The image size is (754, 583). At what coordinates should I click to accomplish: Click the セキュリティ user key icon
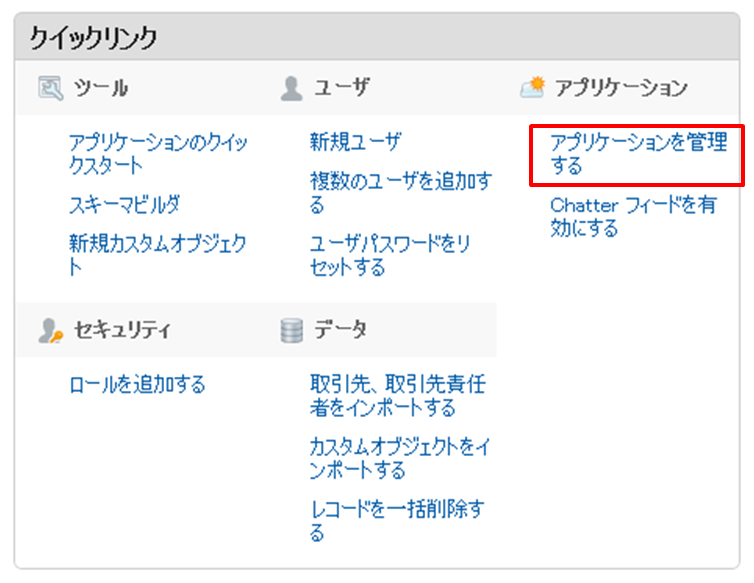pos(50,330)
